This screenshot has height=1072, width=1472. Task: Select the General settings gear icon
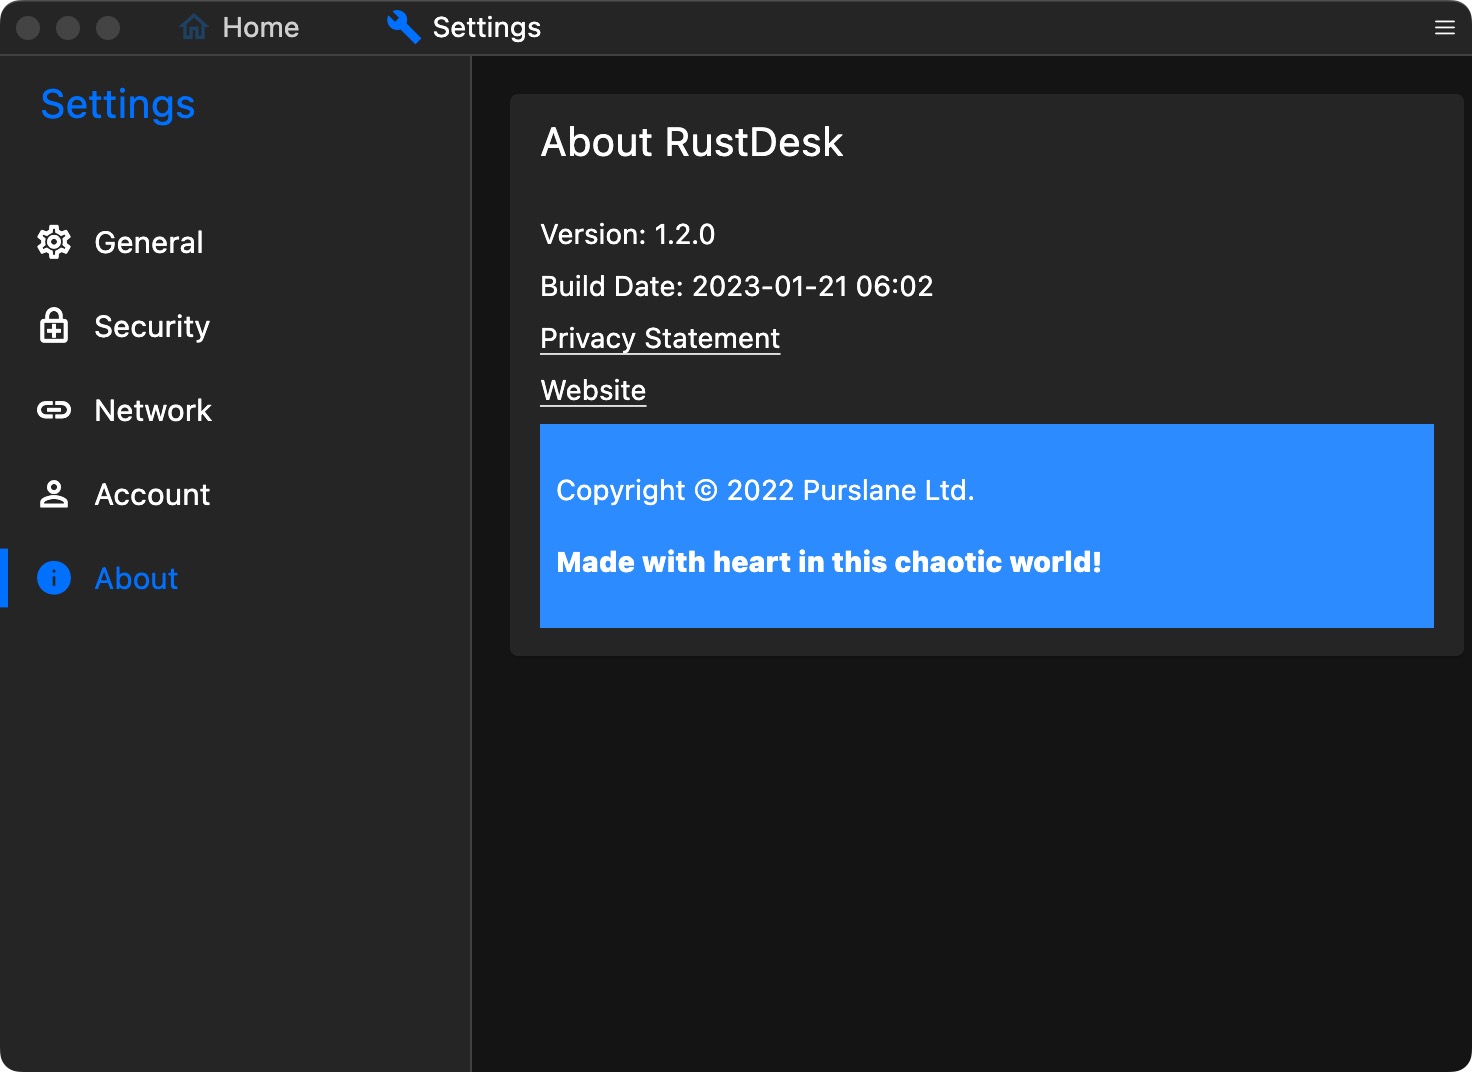click(54, 242)
